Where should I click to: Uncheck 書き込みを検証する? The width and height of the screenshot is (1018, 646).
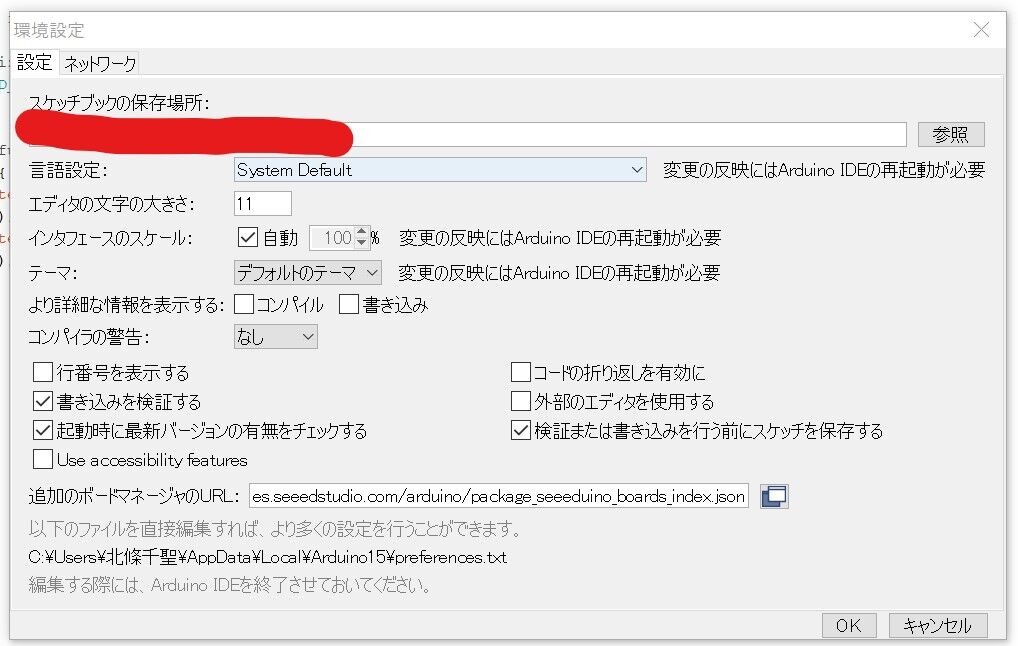point(43,401)
